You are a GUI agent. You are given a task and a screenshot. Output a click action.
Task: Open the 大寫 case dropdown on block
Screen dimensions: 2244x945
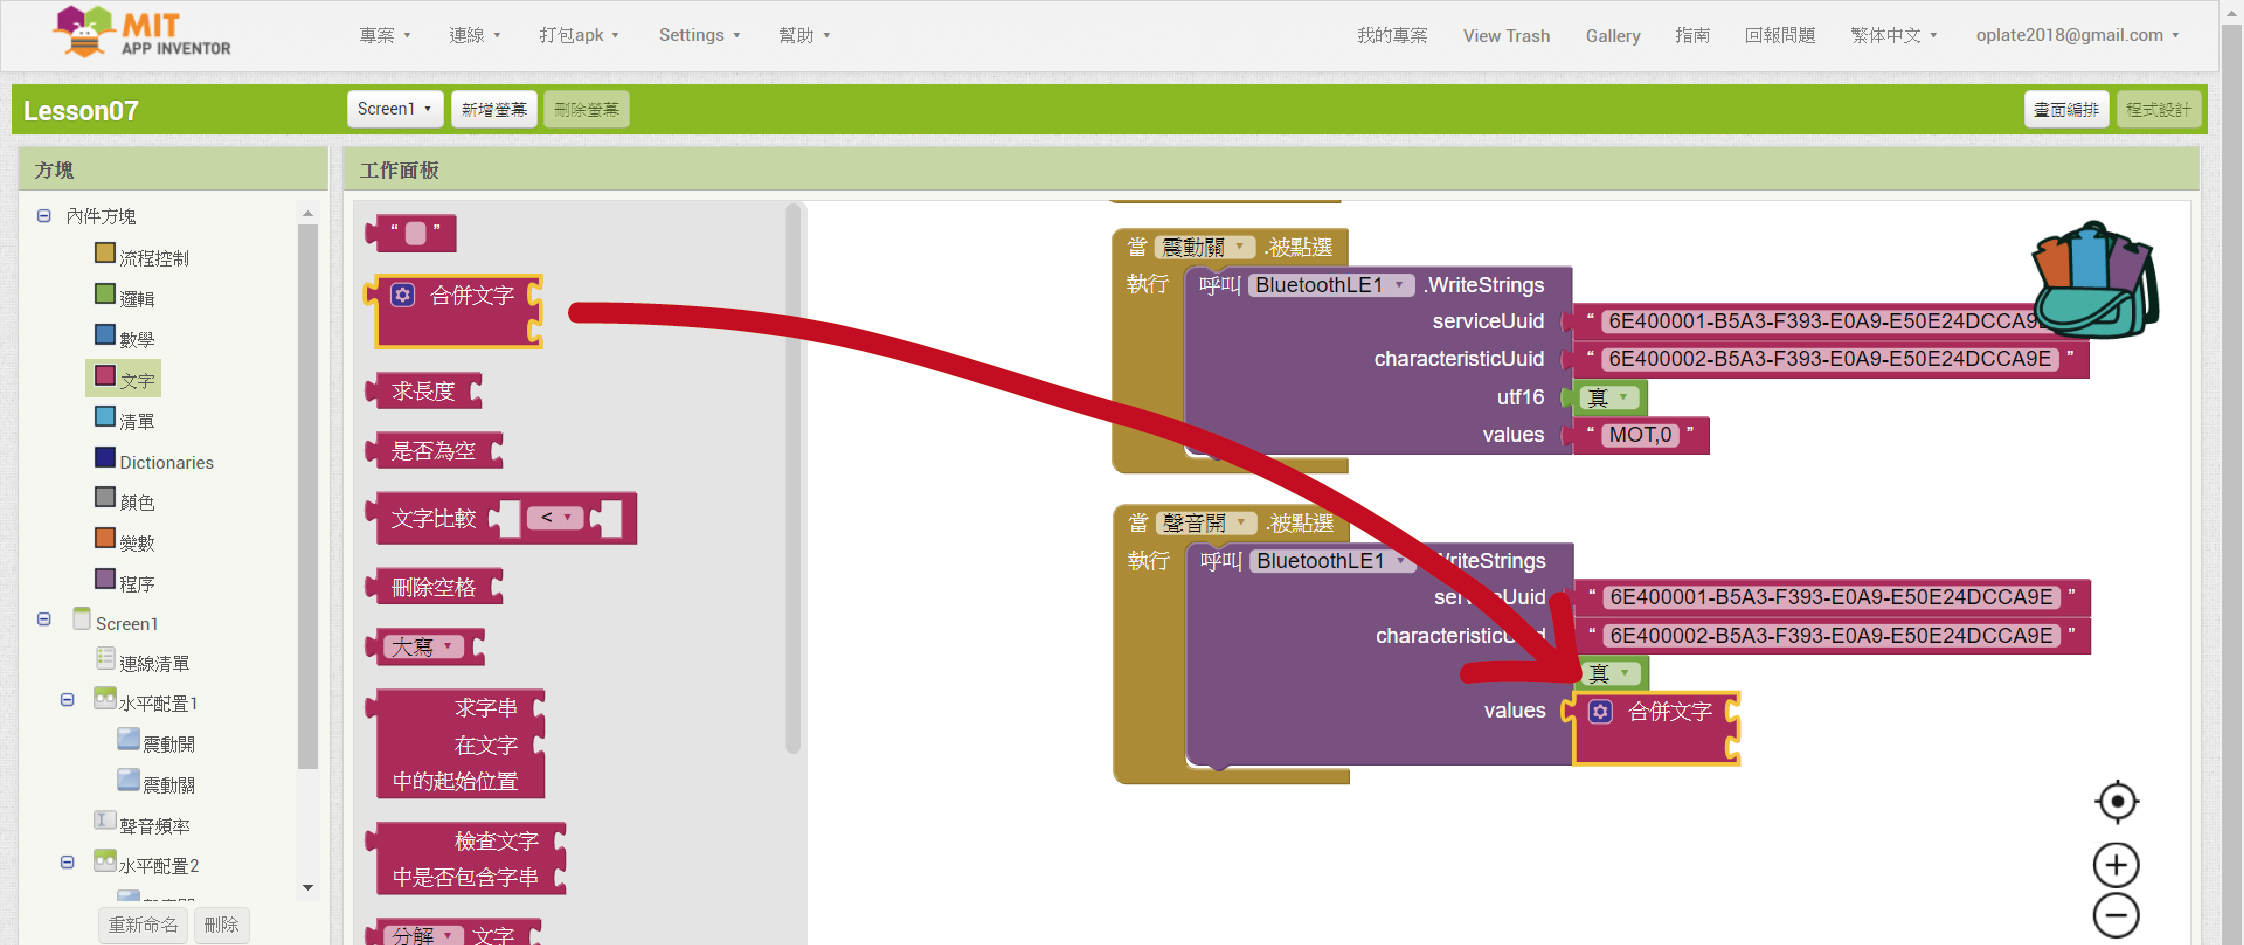point(424,646)
